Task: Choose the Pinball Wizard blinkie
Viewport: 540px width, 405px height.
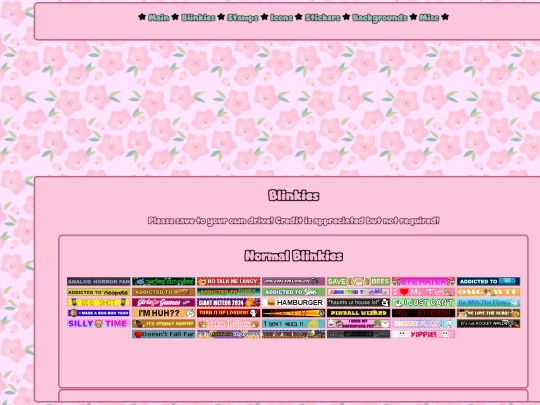Action: [x=359, y=313]
